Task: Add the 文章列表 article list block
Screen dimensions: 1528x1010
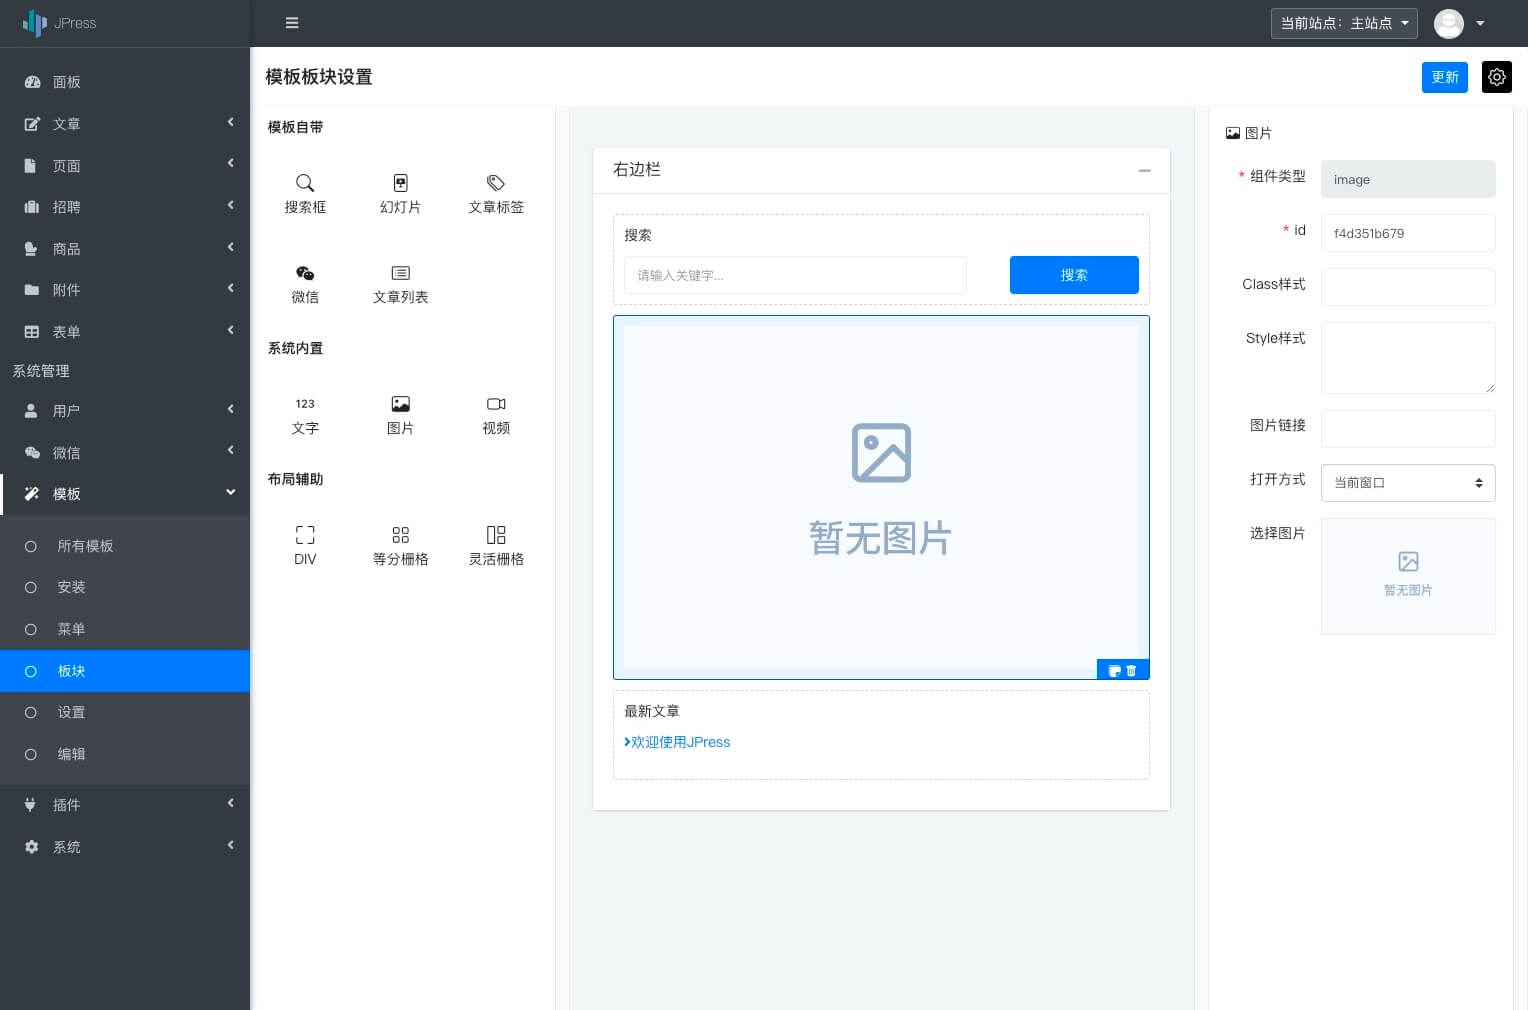Action: (x=400, y=284)
